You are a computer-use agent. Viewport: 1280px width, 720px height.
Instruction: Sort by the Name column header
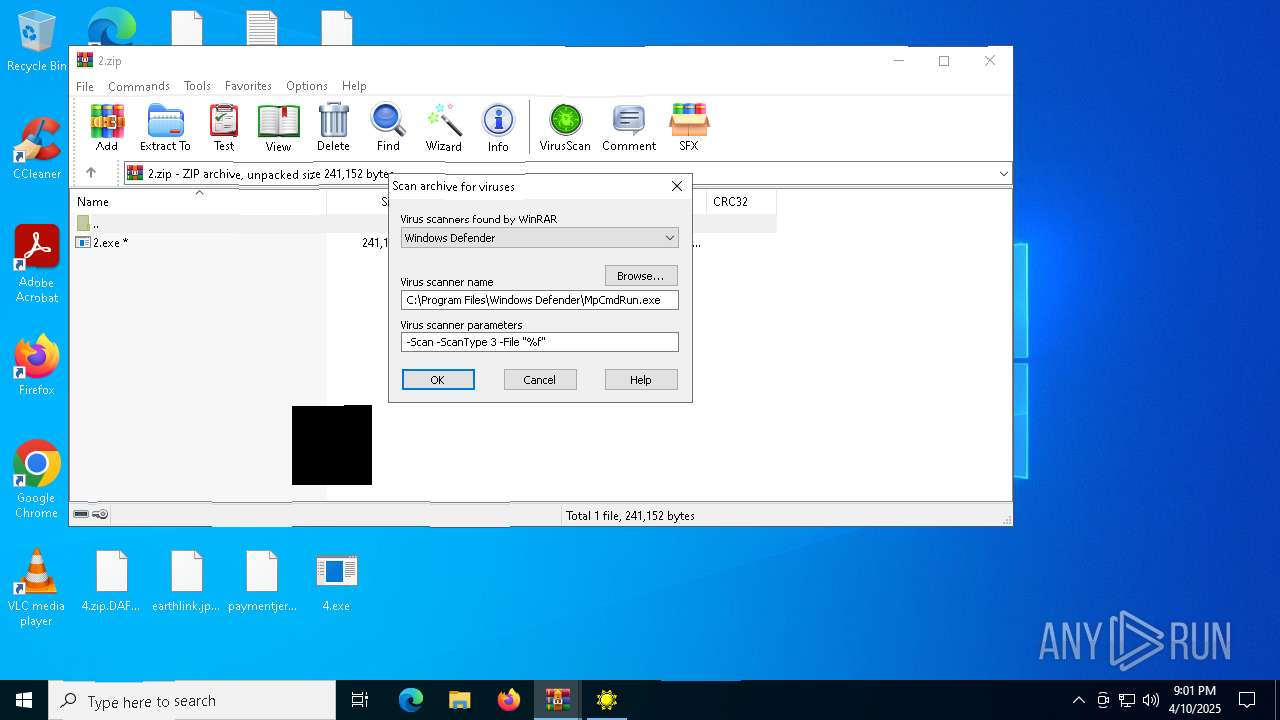200,201
